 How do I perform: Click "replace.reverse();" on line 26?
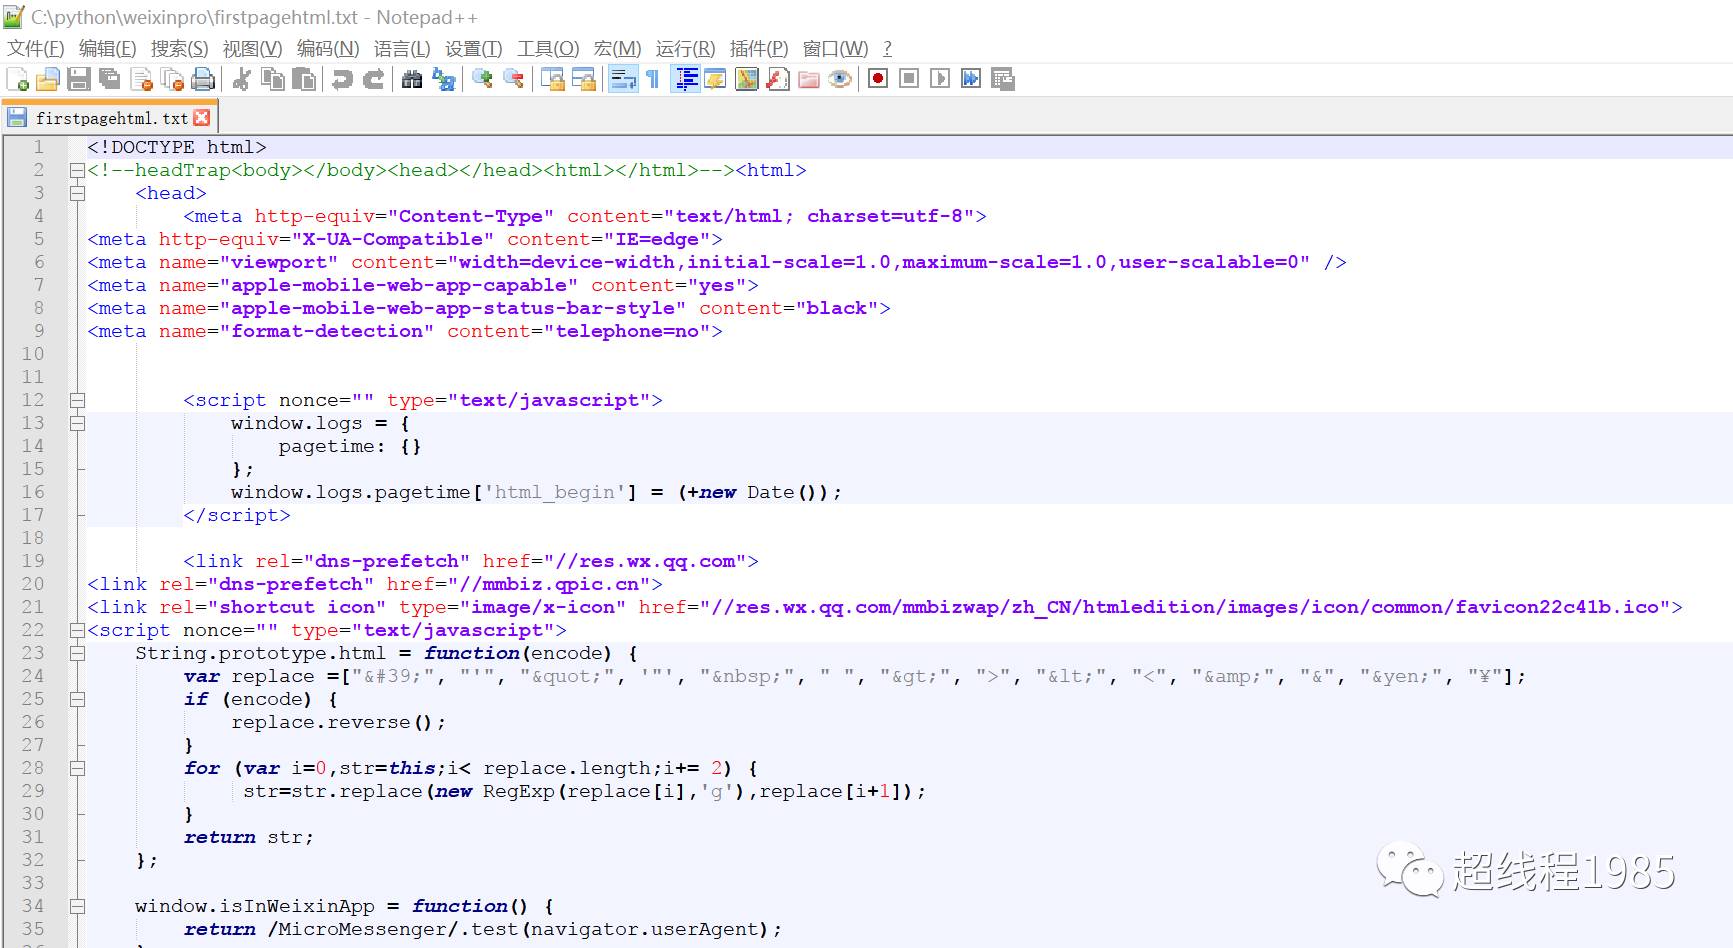[339, 722]
